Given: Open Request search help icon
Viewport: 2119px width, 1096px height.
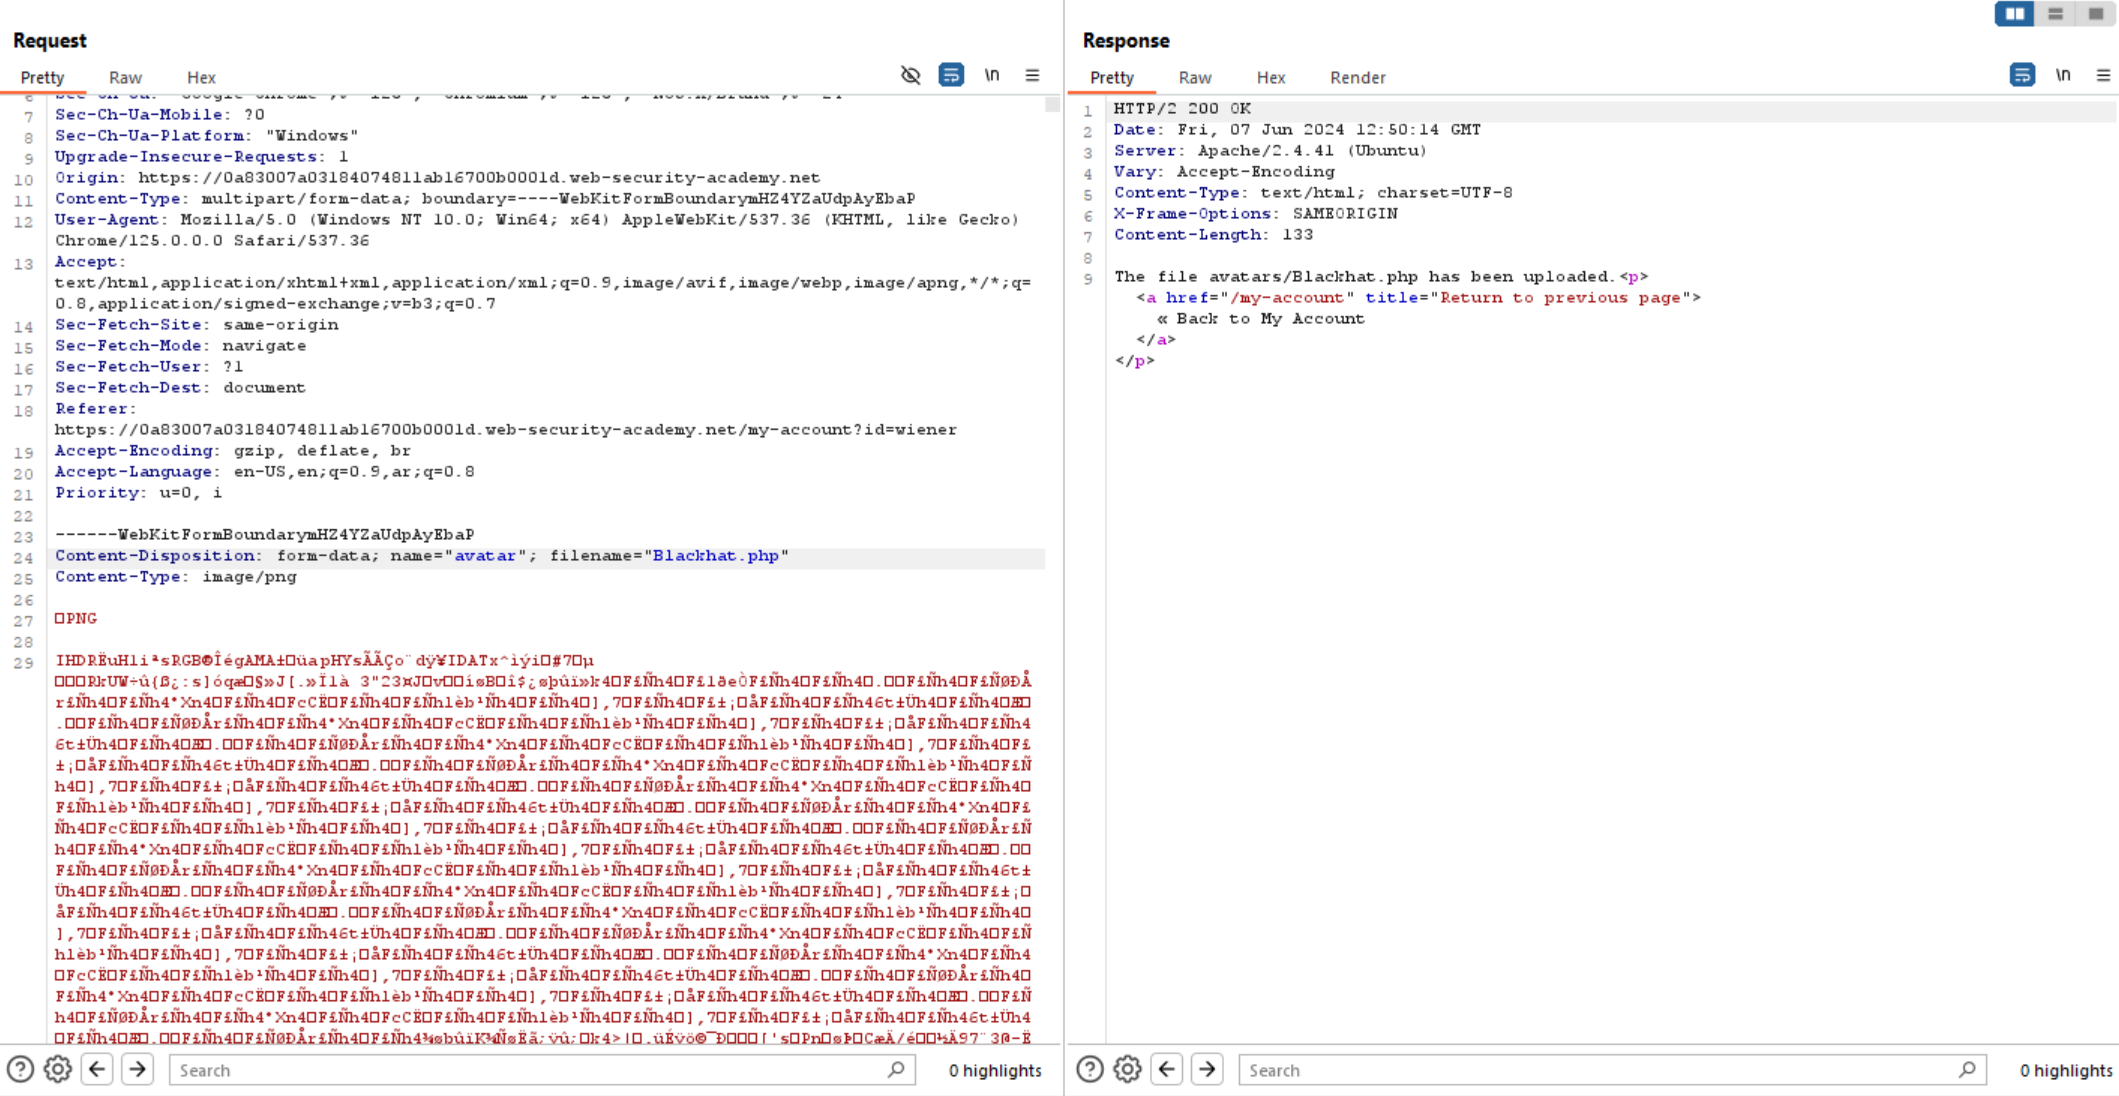Looking at the screenshot, I should point(20,1069).
